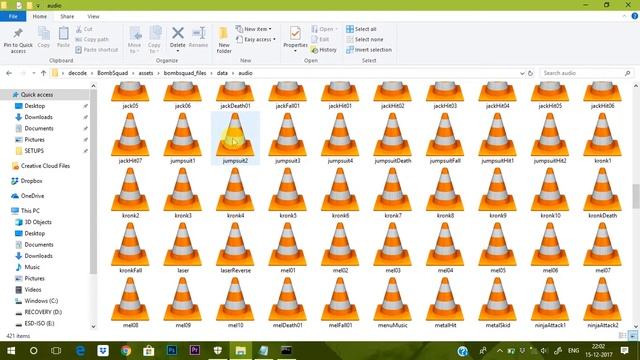Viewport: 640px width, 360px height.
Task: Select the menuMusic audio file
Action: [393, 302]
